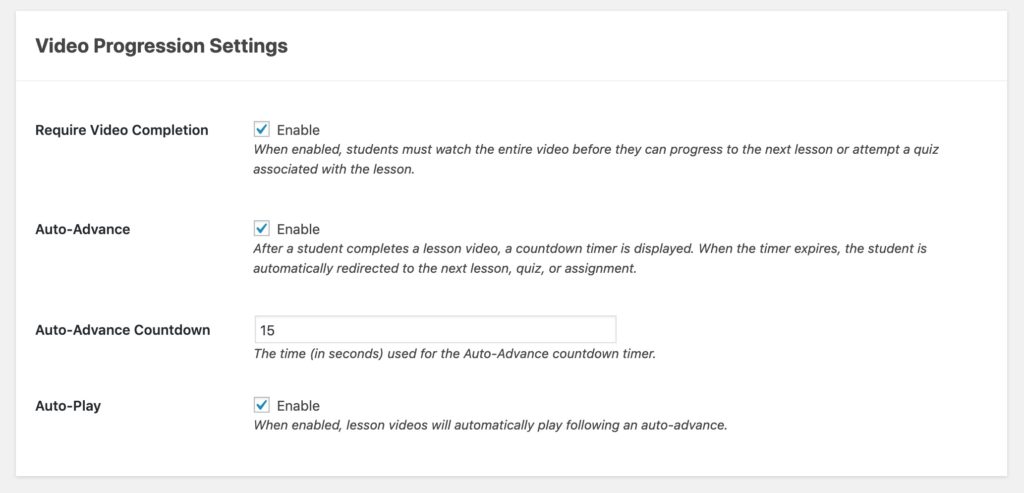Click the Auto-Advance Countdown setting label
Image resolution: width=1024 pixels, height=493 pixels.
(x=123, y=330)
